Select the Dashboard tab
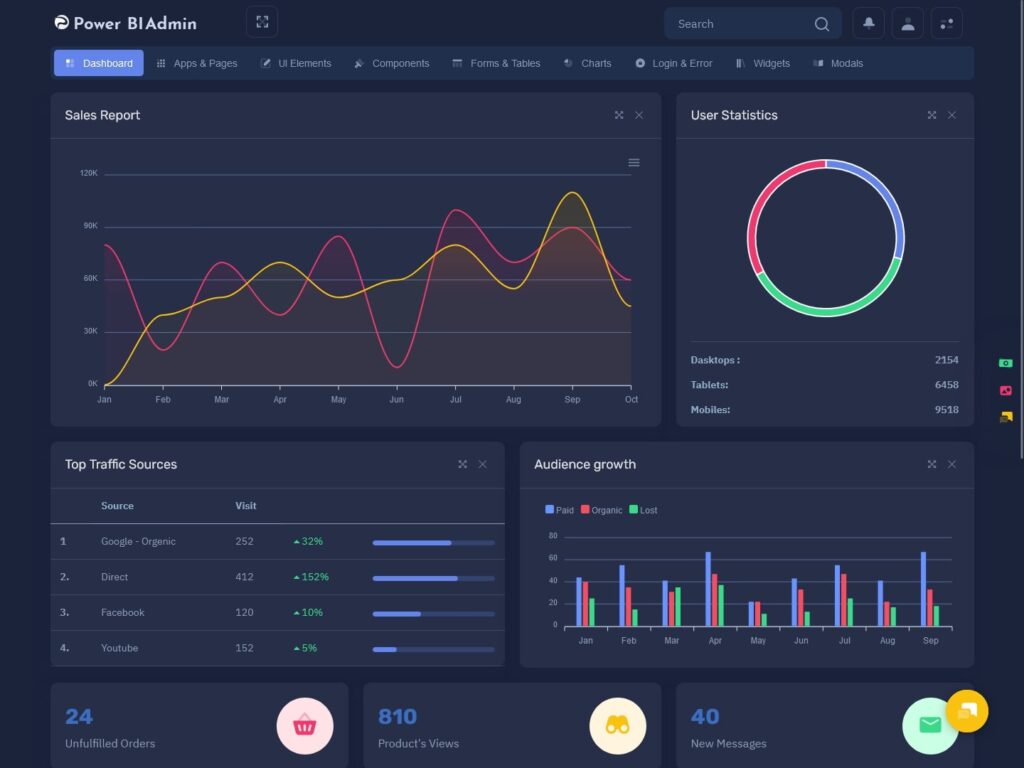The image size is (1024, 768). [x=98, y=63]
